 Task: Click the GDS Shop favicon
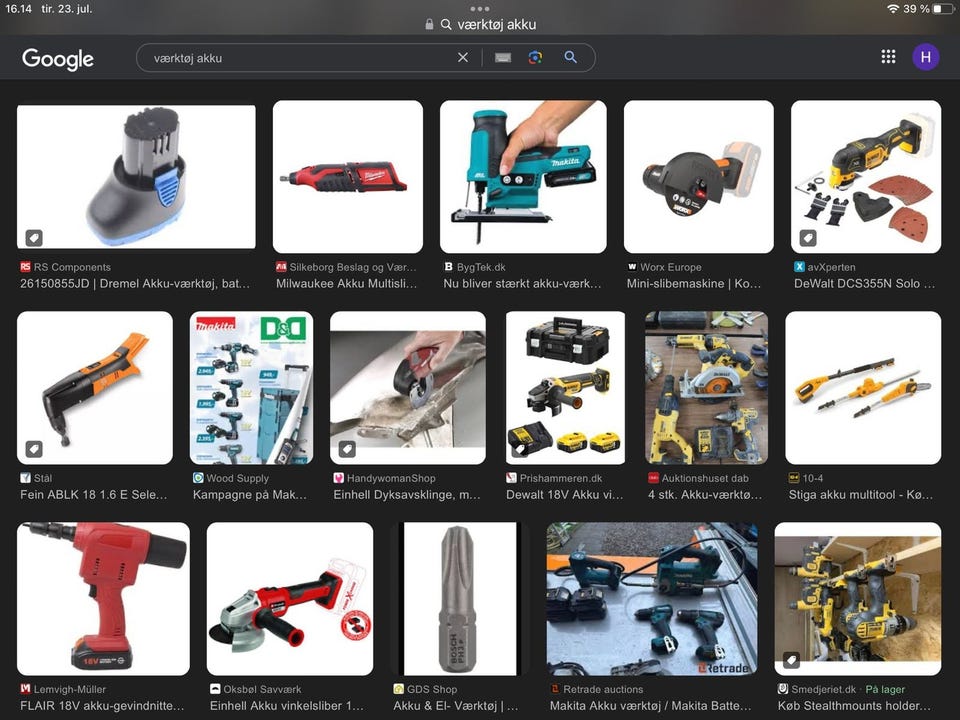pyautogui.click(x=398, y=689)
